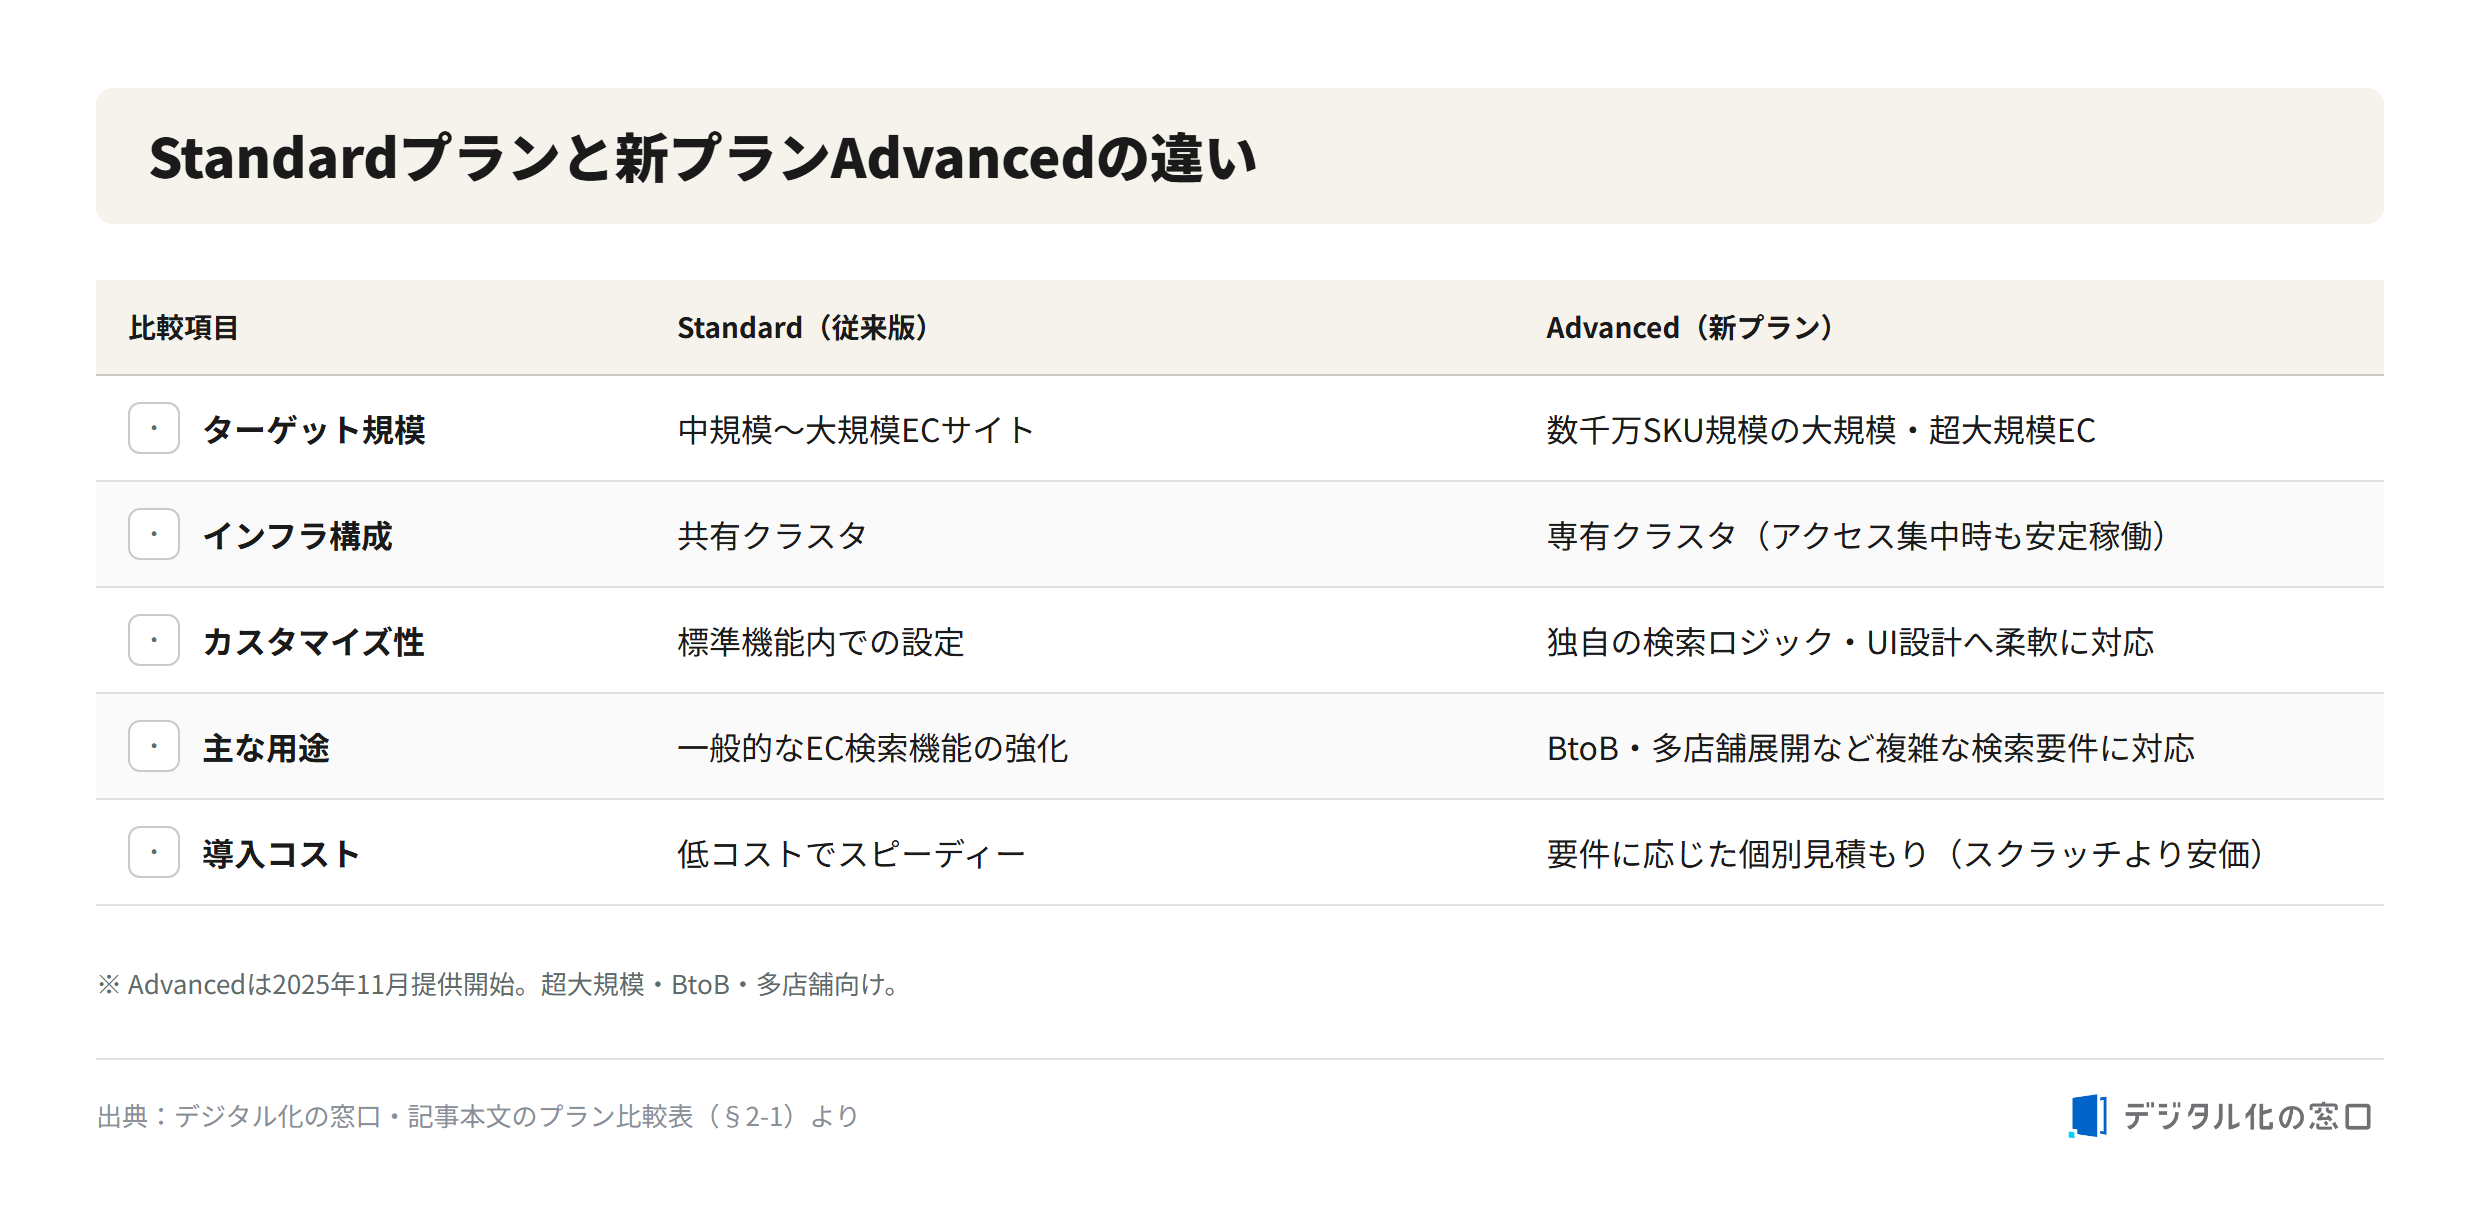Click the icon box beside カスタマイズ性

point(154,640)
